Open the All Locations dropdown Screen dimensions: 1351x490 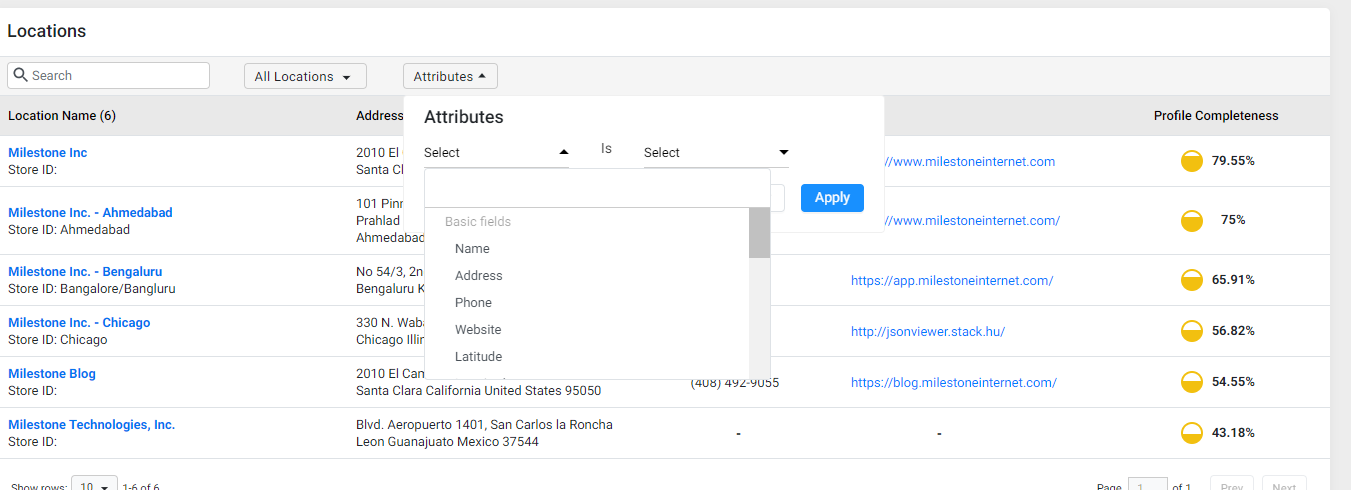[305, 76]
